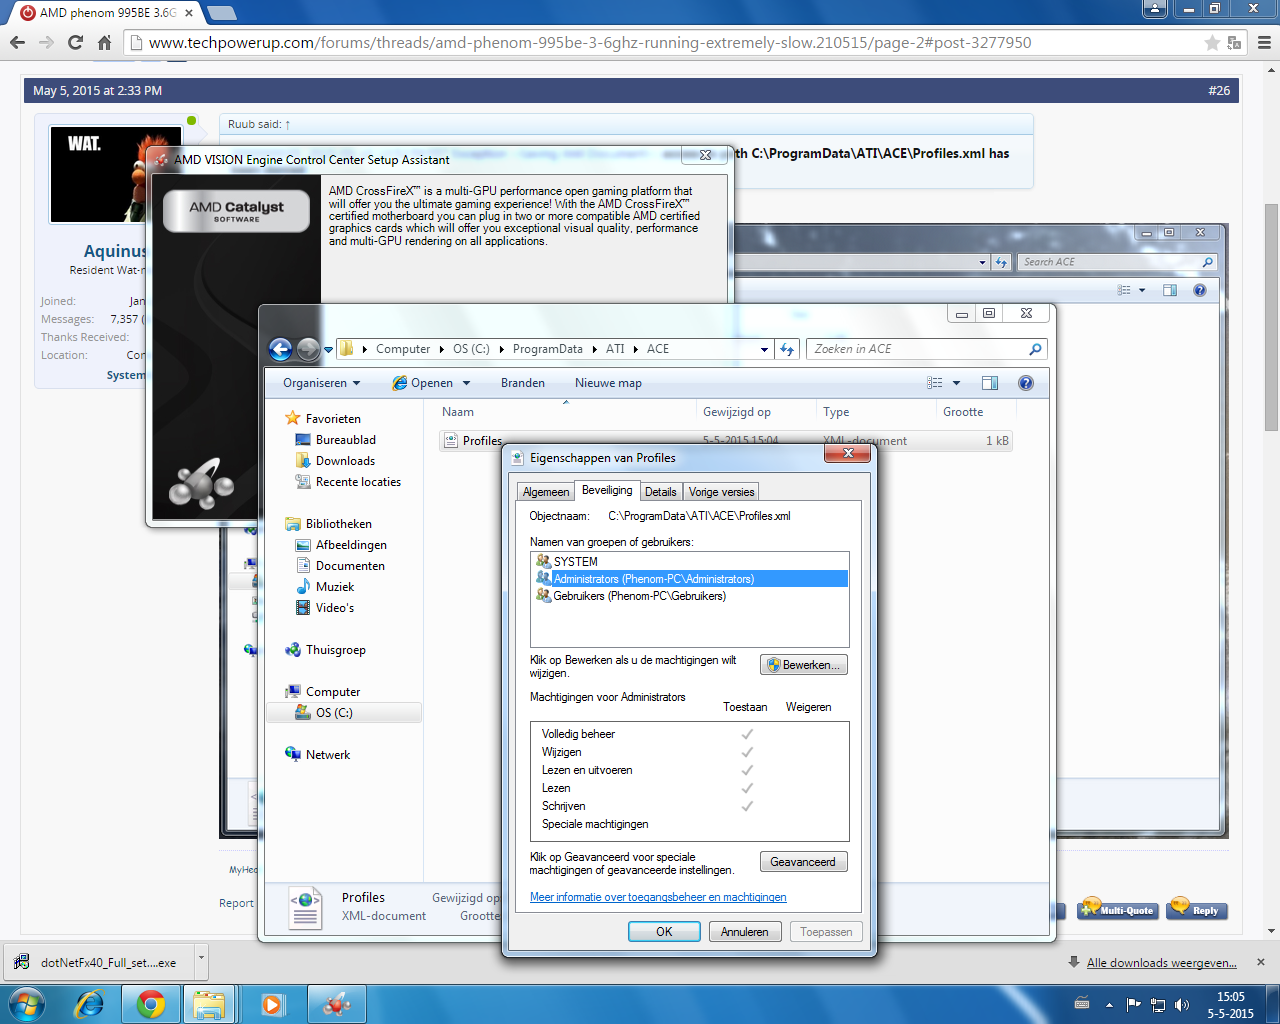Click Nieuwe map in Explorer toolbar
Screen dimensions: 1280x1024
tap(608, 383)
